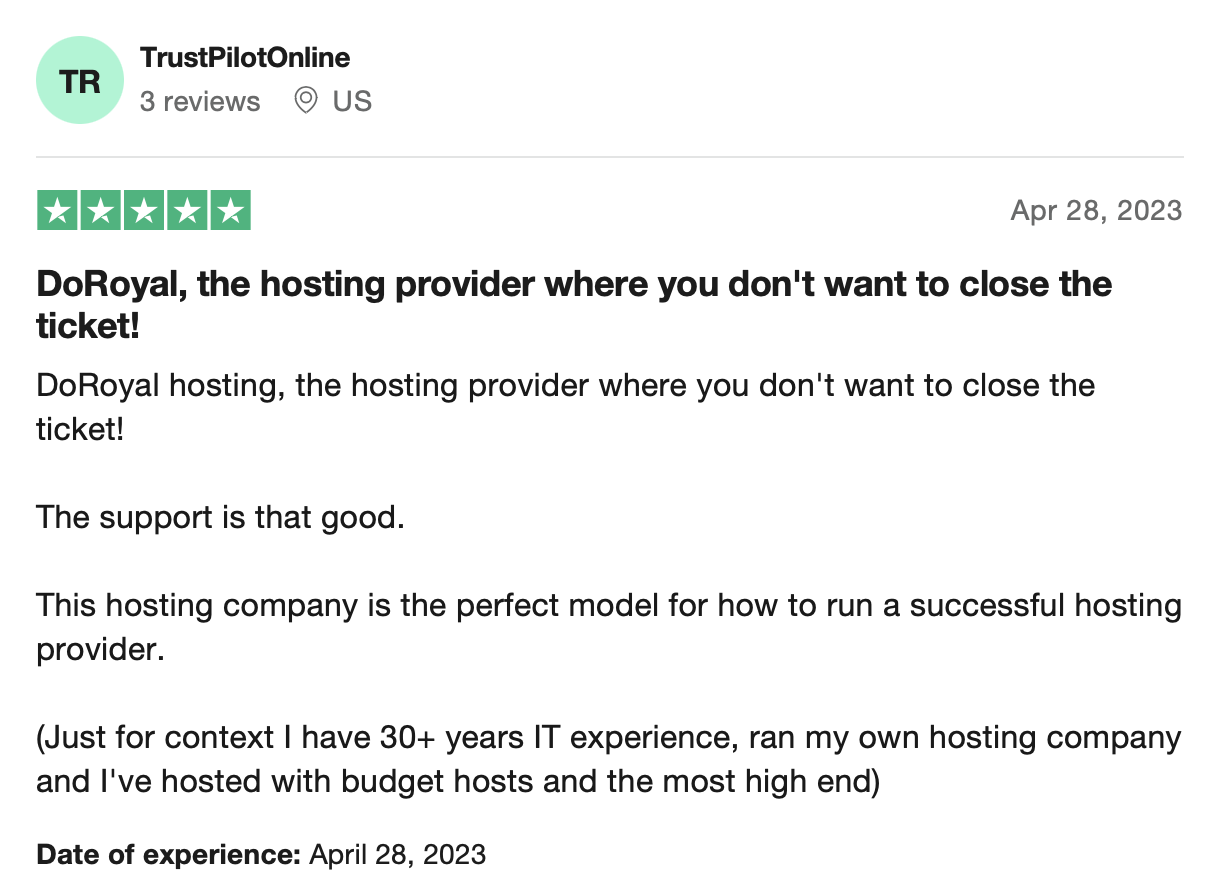
Task: Click the divider line under the reviewer header
Action: point(609,157)
